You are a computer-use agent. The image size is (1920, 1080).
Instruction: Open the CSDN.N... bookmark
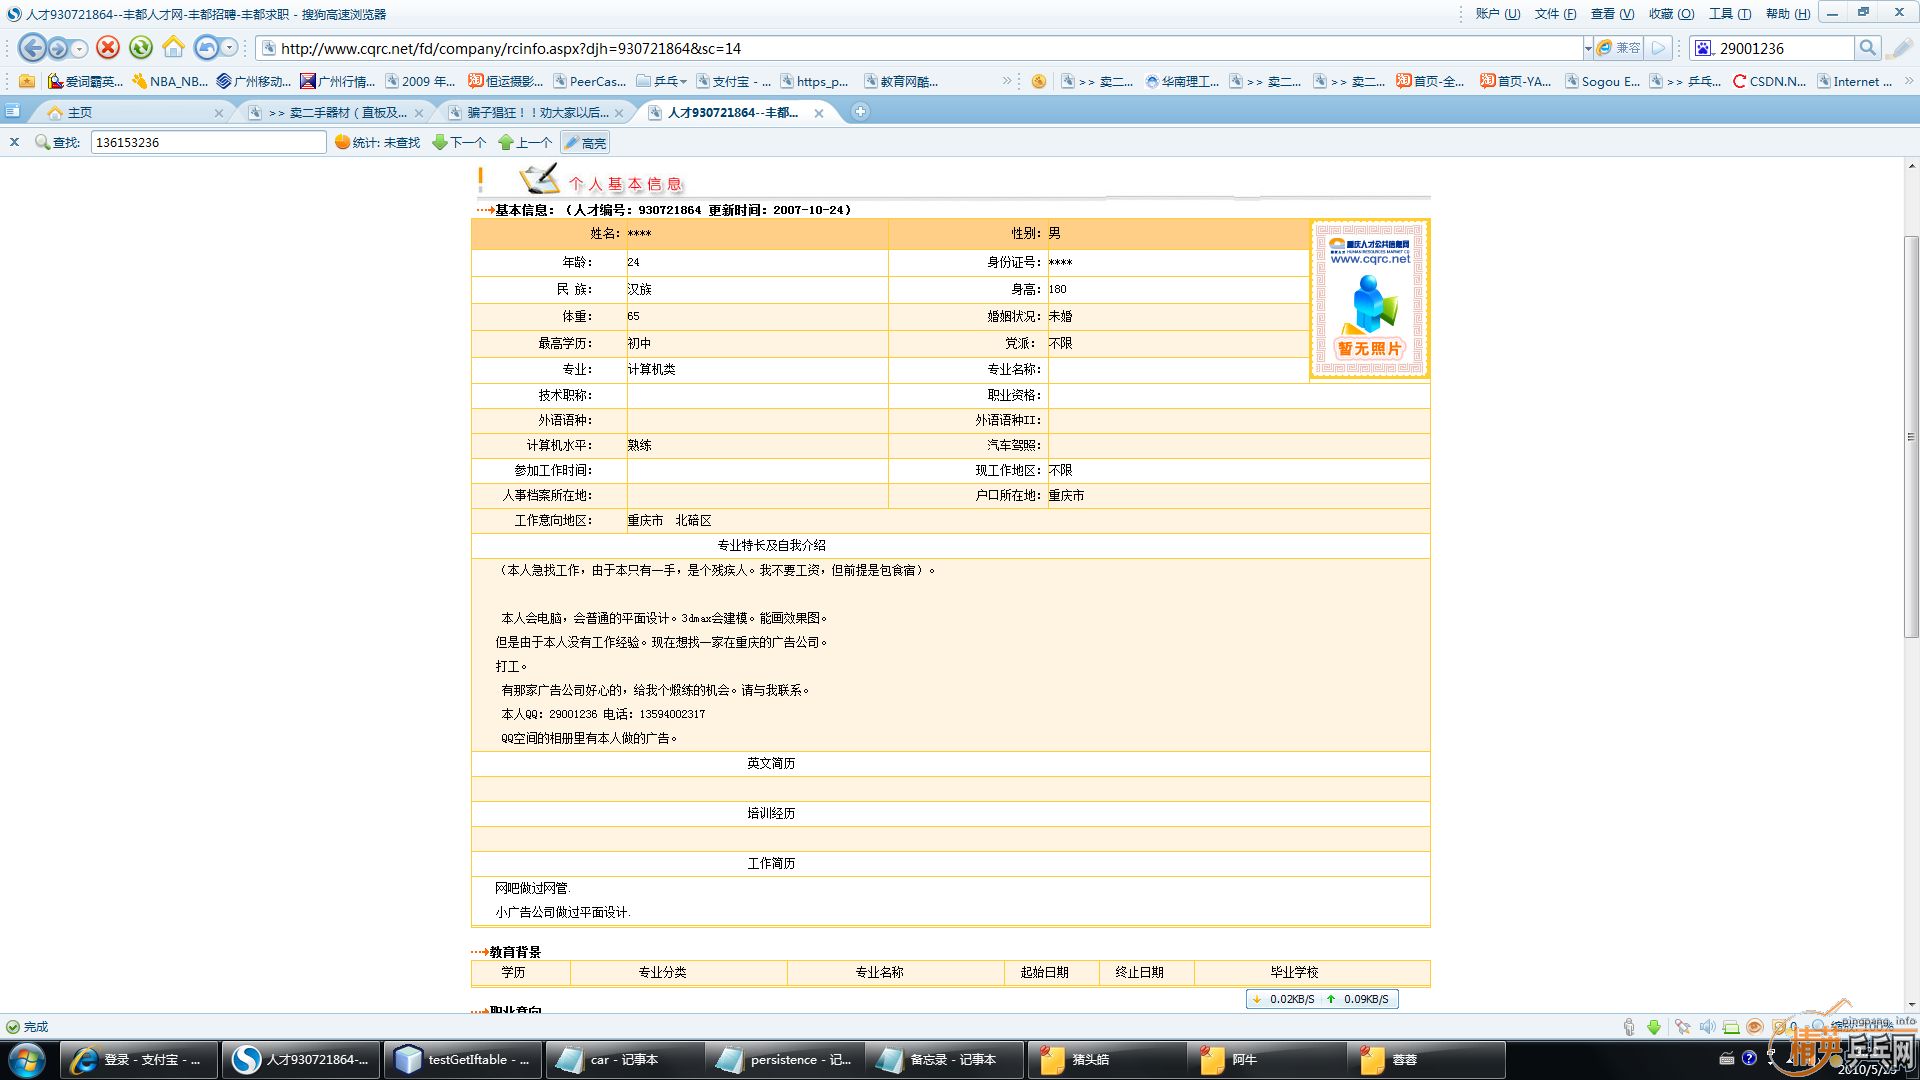(1769, 81)
